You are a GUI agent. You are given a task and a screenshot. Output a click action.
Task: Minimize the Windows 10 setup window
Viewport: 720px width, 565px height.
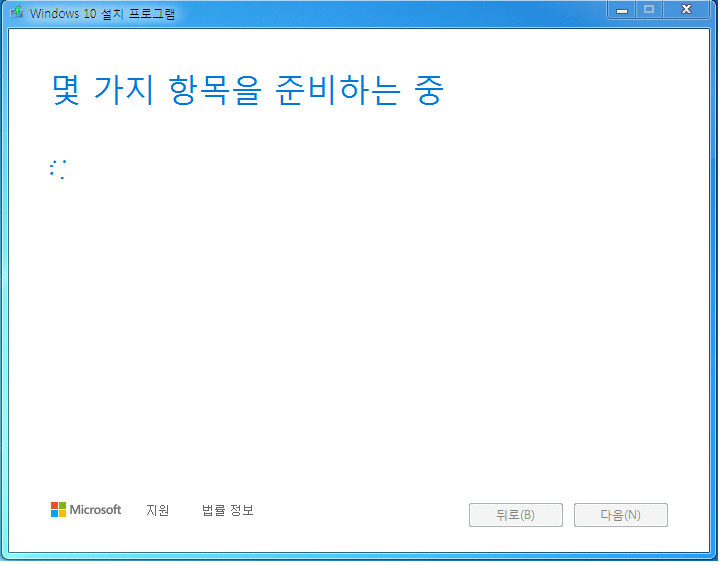pyautogui.click(x=623, y=10)
